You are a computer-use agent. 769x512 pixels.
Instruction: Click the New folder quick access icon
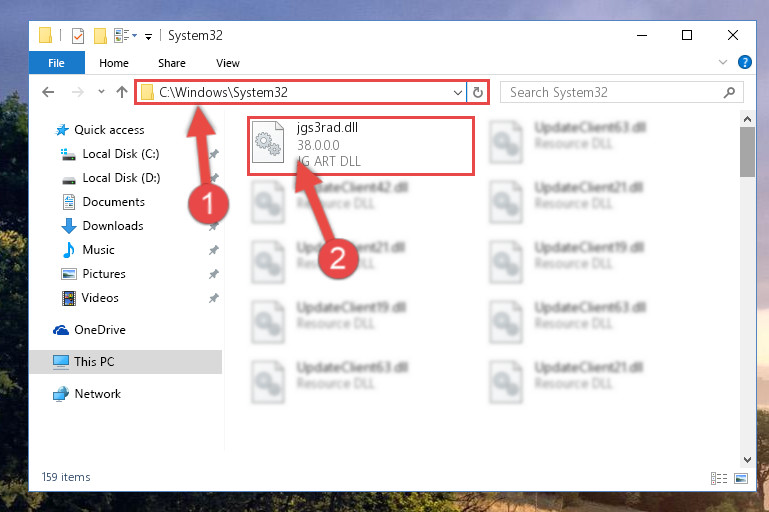click(100, 36)
